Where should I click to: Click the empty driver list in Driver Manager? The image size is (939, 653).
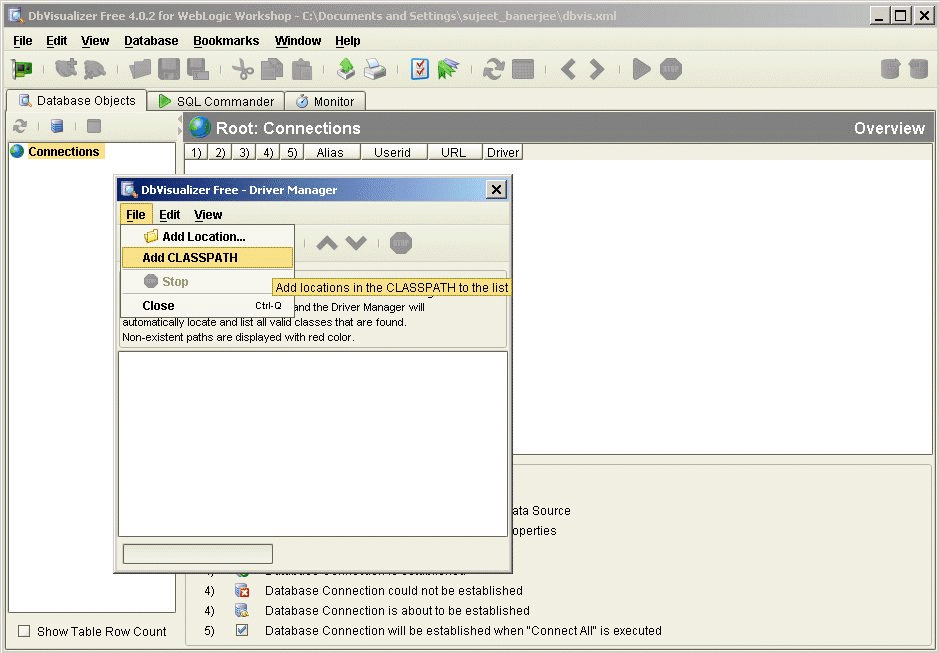pyautogui.click(x=313, y=444)
